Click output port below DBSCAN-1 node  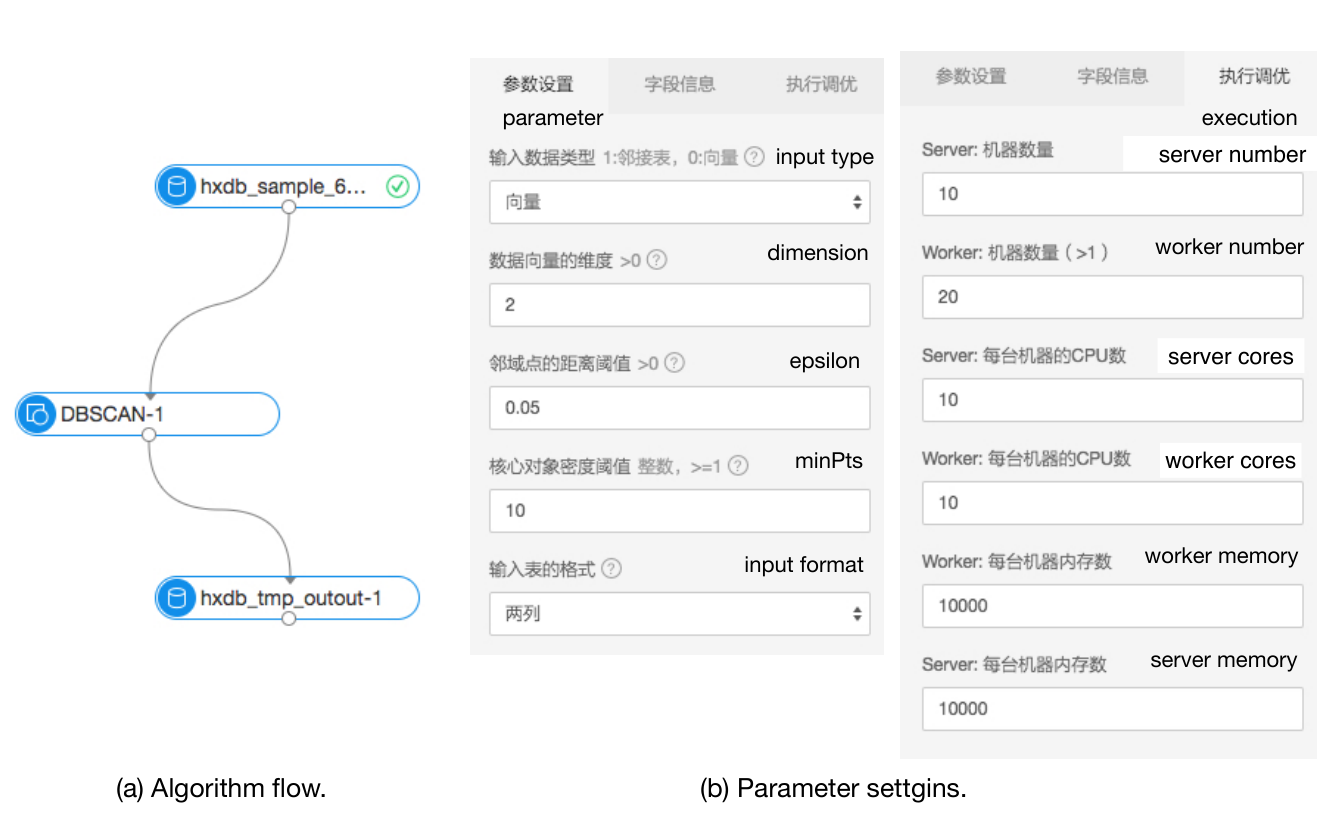pyautogui.click(x=149, y=434)
